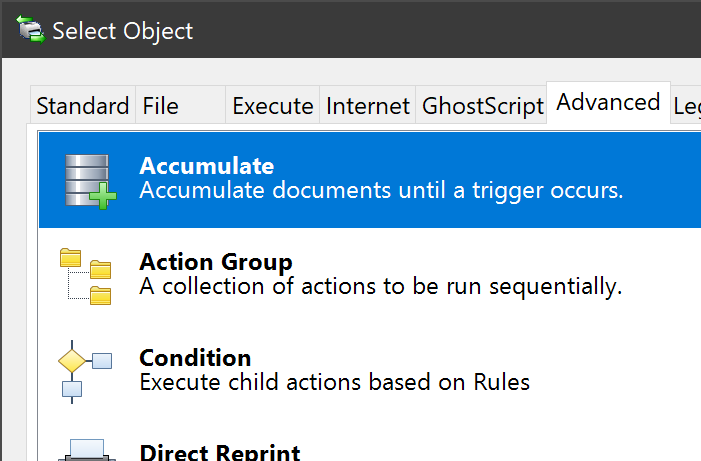Click 'Accumulate documents until a trigger occurs' description
Image resolution: width=701 pixels, height=461 pixels.
pyautogui.click(x=381, y=190)
